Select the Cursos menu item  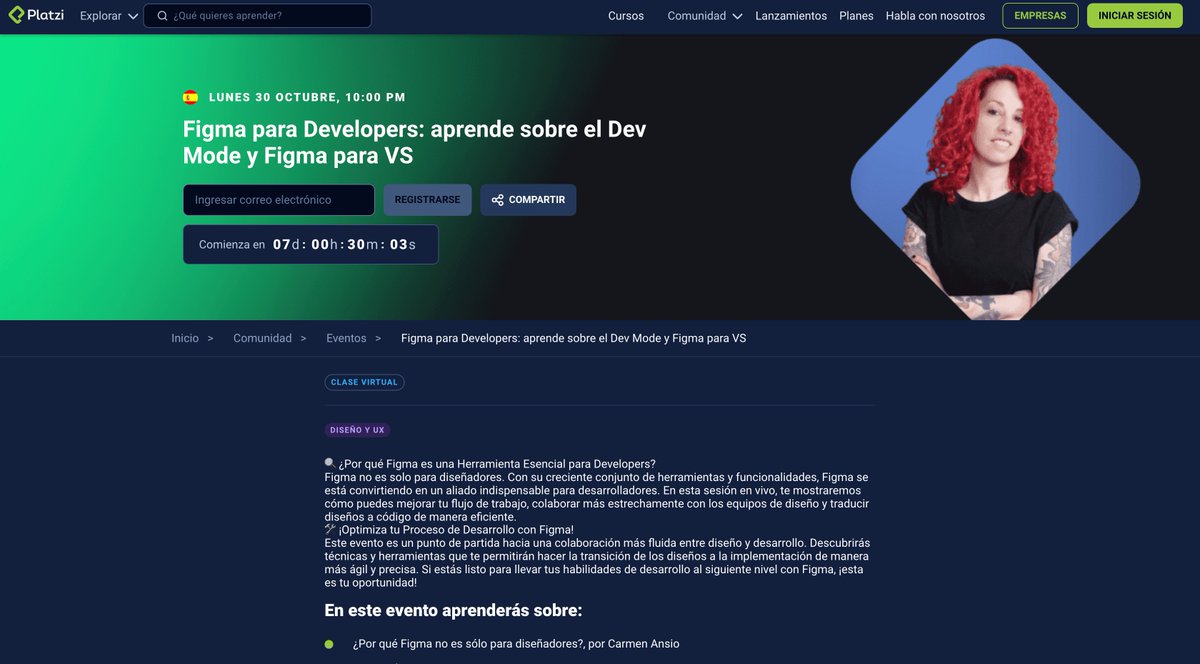coord(625,15)
